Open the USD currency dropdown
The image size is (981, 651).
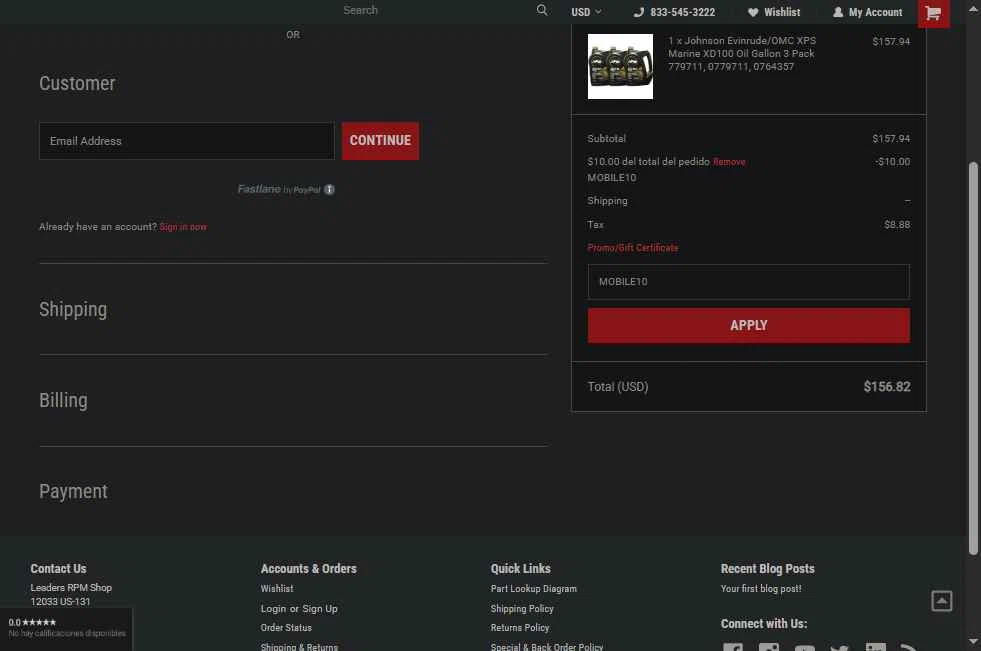(x=586, y=12)
